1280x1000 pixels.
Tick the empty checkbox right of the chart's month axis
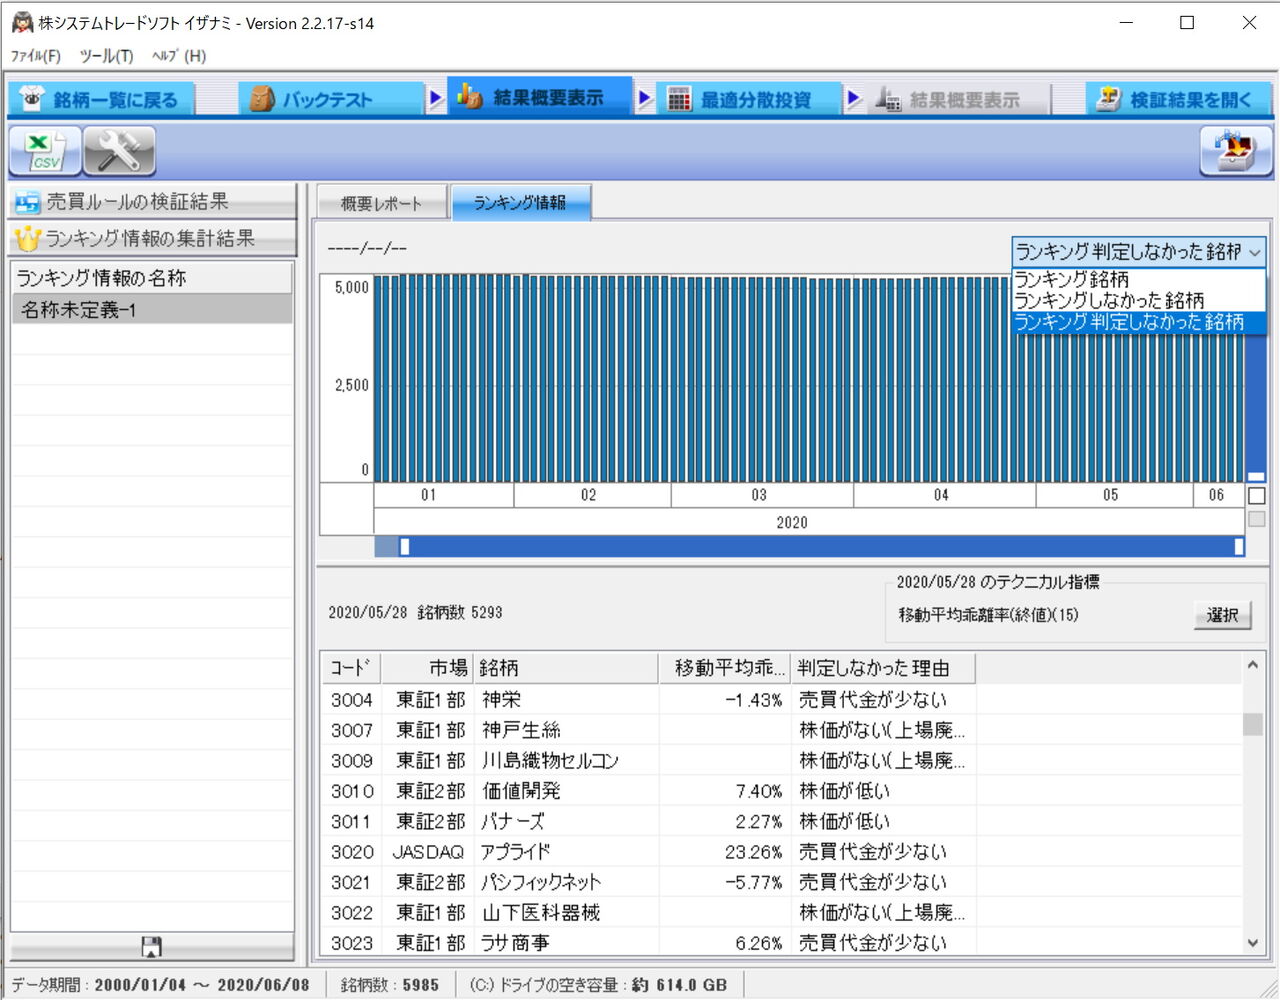(1257, 495)
